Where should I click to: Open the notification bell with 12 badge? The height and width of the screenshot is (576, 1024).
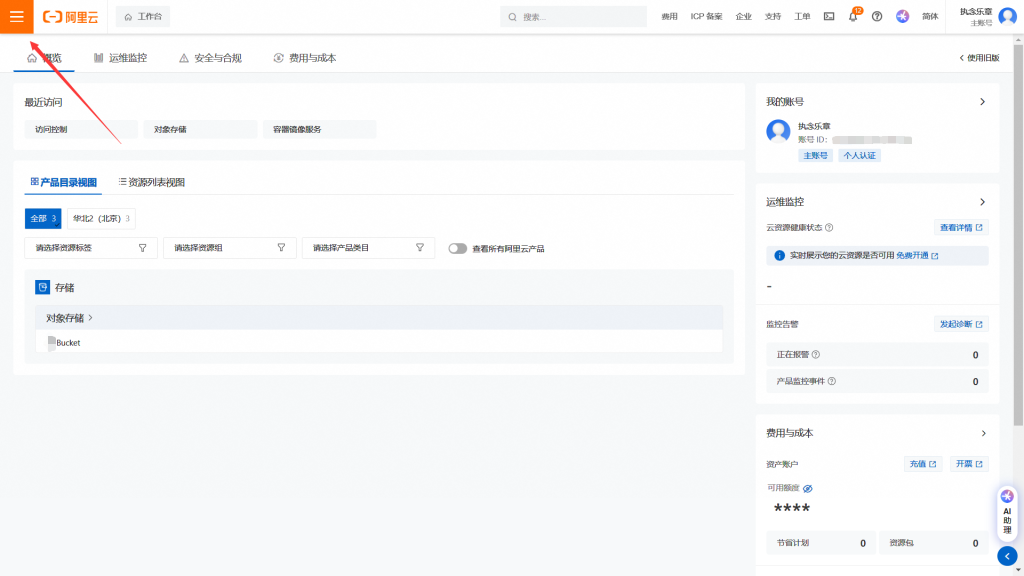click(x=853, y=17)
